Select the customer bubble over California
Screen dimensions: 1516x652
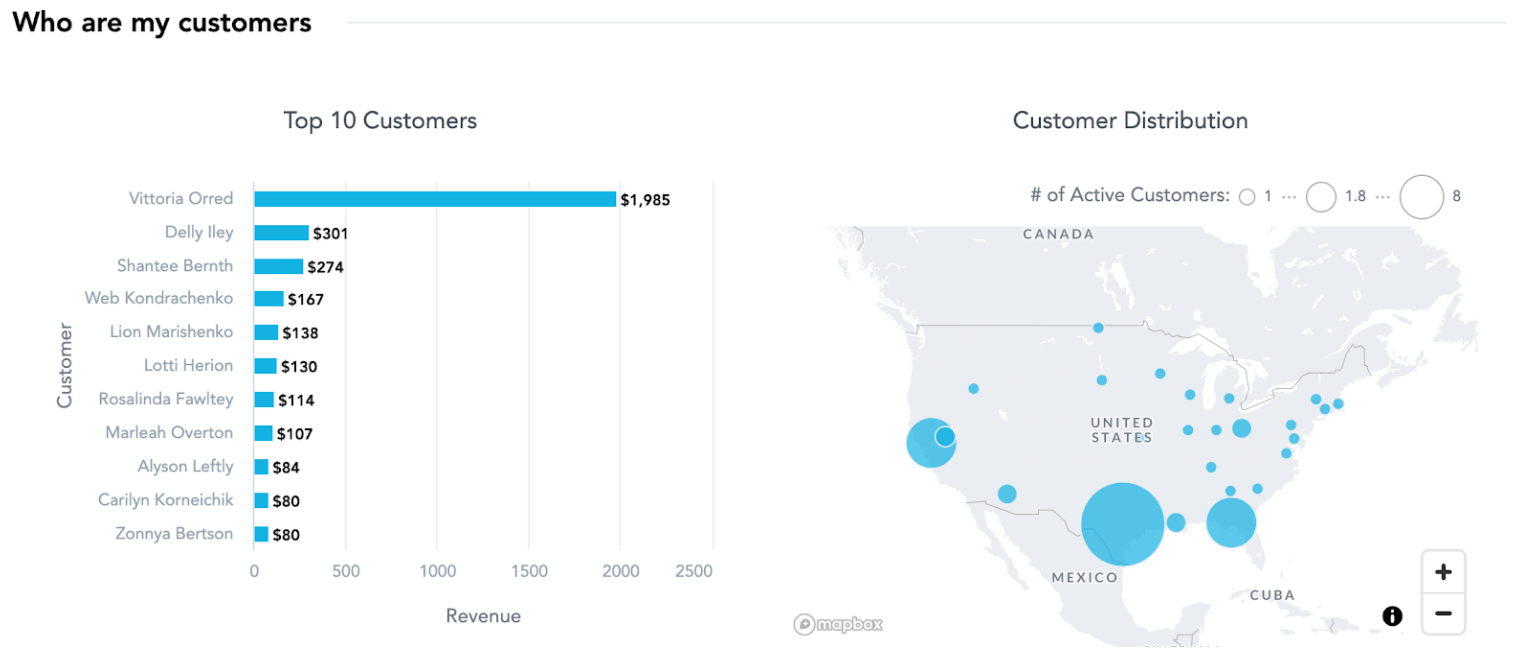[930, 442]
